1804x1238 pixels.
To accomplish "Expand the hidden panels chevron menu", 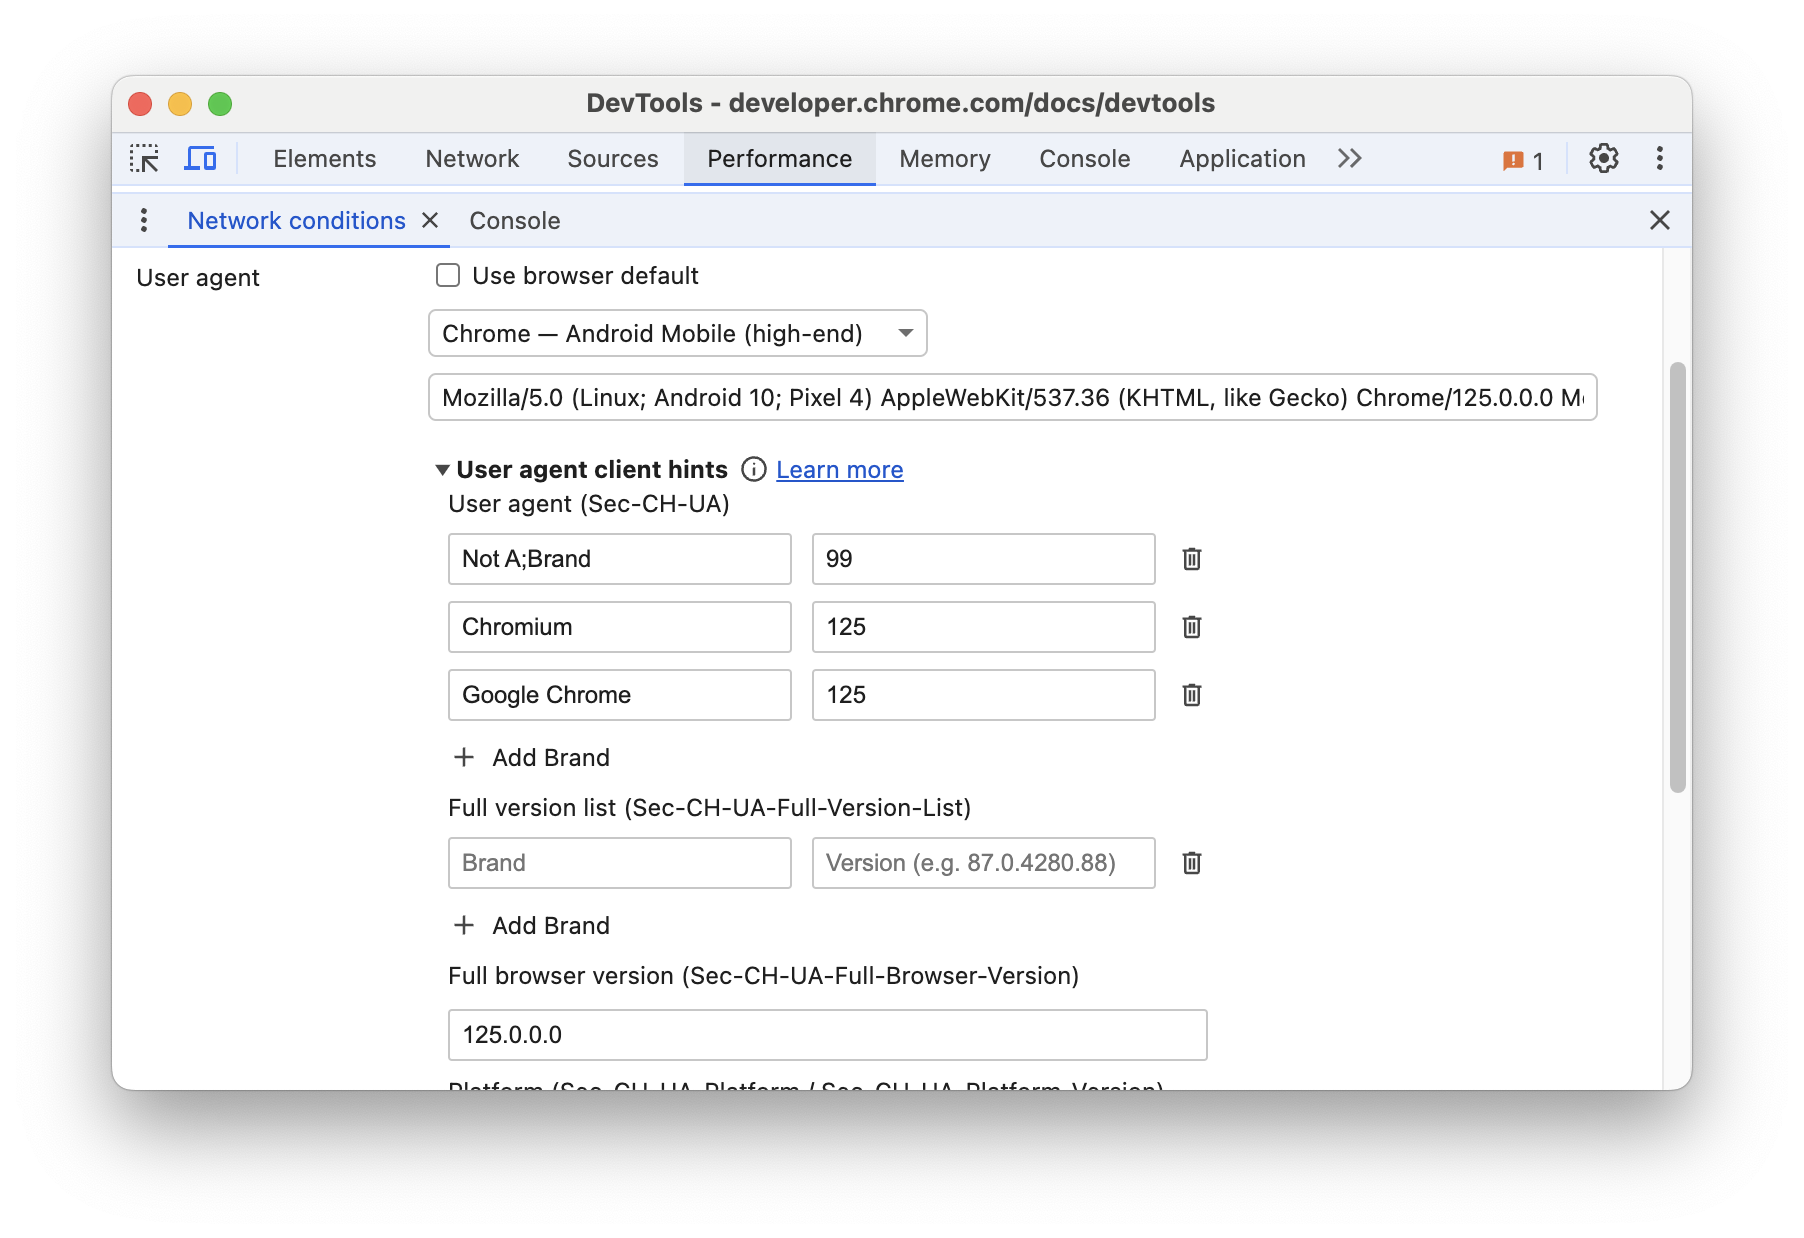I will (x=1349, y=158).
